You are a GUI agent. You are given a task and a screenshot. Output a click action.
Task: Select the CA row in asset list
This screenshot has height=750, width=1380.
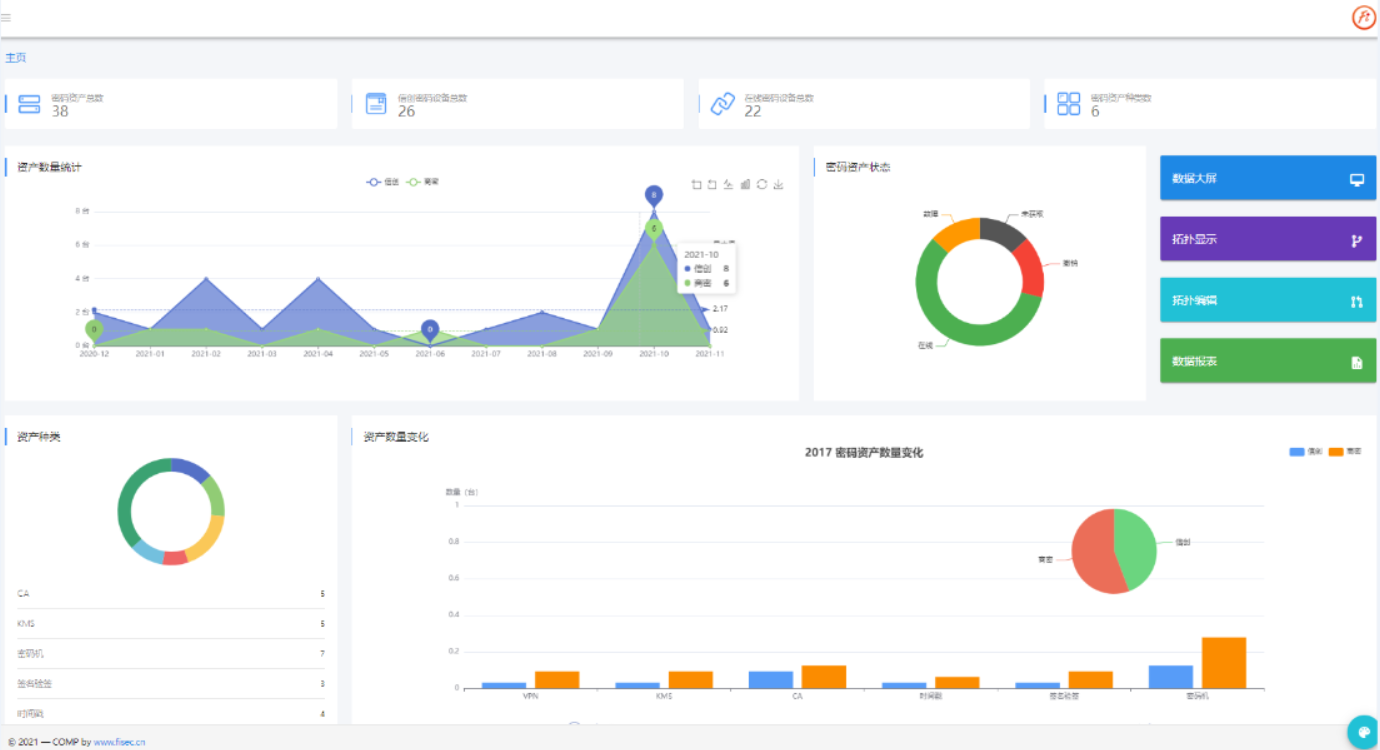(170, 594)
